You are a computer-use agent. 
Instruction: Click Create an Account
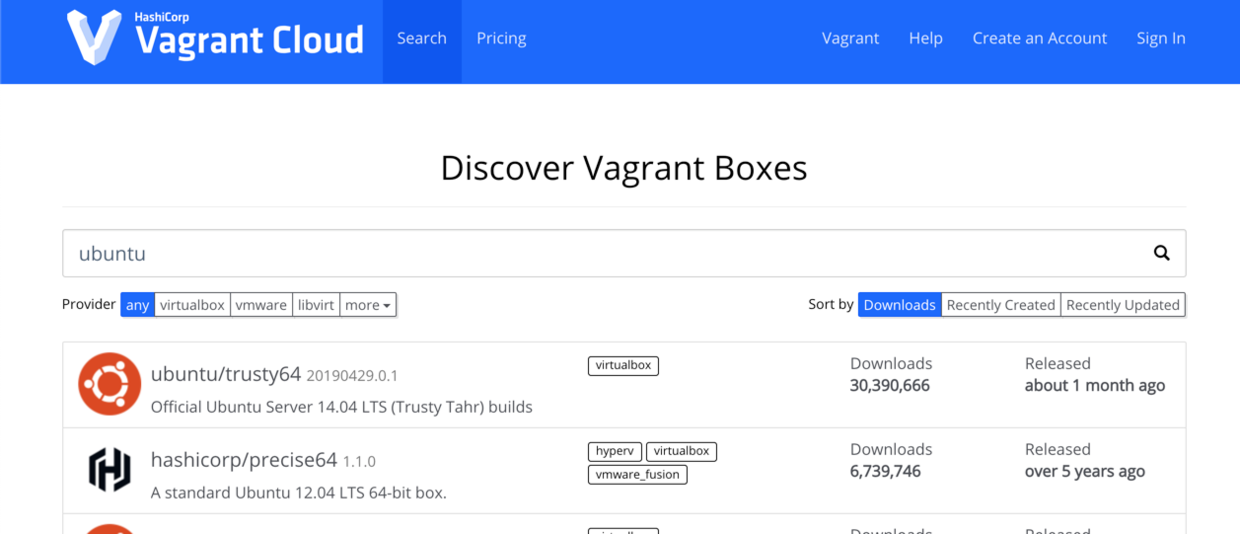[1039, 38]
